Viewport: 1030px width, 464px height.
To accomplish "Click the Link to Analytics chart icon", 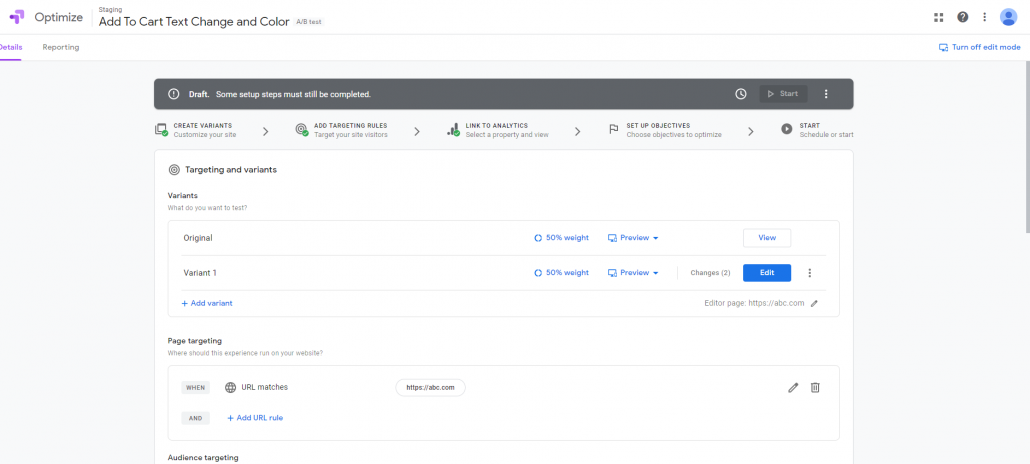I will pyautogui.click(x=453, y=129).
